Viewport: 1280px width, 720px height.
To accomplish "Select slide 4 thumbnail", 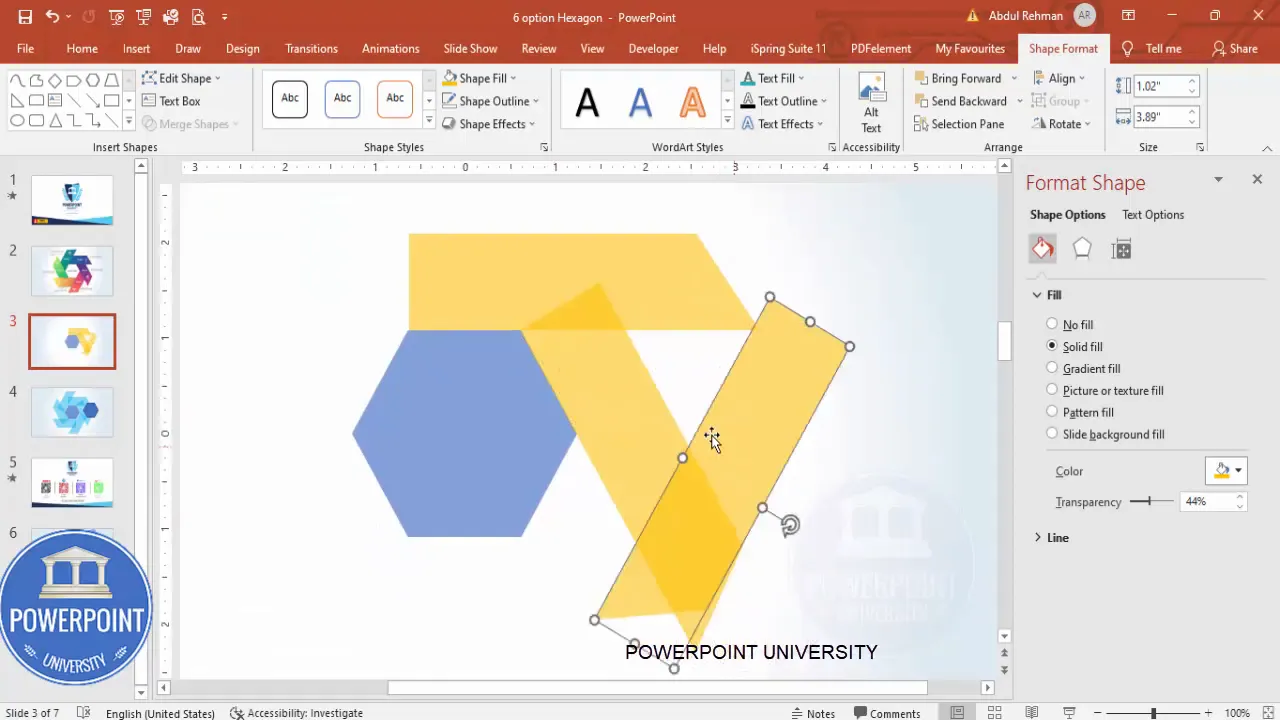I will tap(72, 412).
